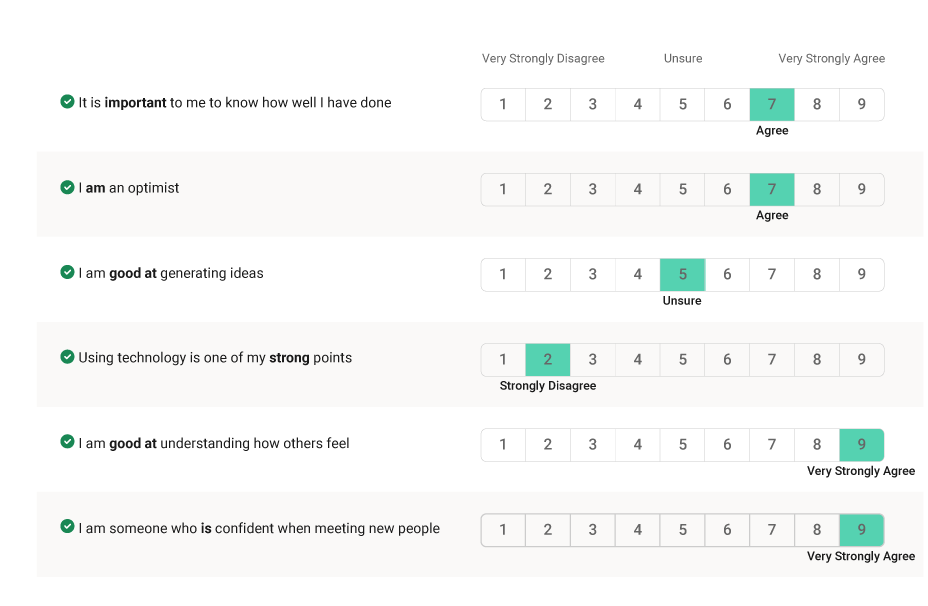Click the 'Very Strongly Disagree' scale header
Screen dimensions: 928x606
pos(543,59)
